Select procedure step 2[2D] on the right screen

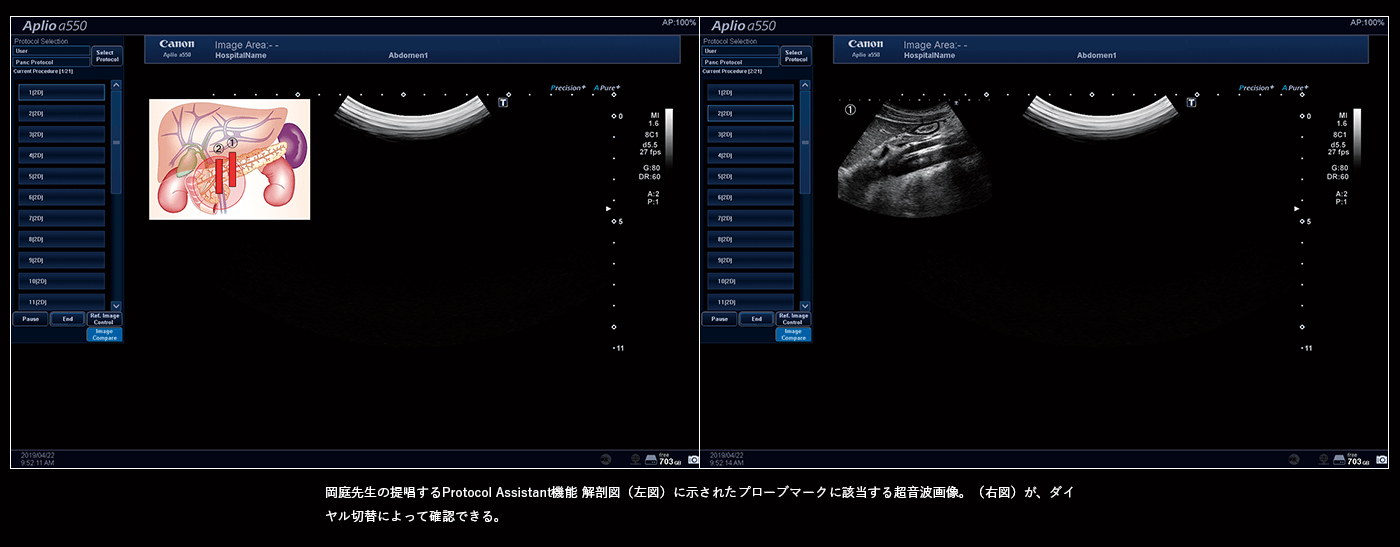tap(750, 113)
